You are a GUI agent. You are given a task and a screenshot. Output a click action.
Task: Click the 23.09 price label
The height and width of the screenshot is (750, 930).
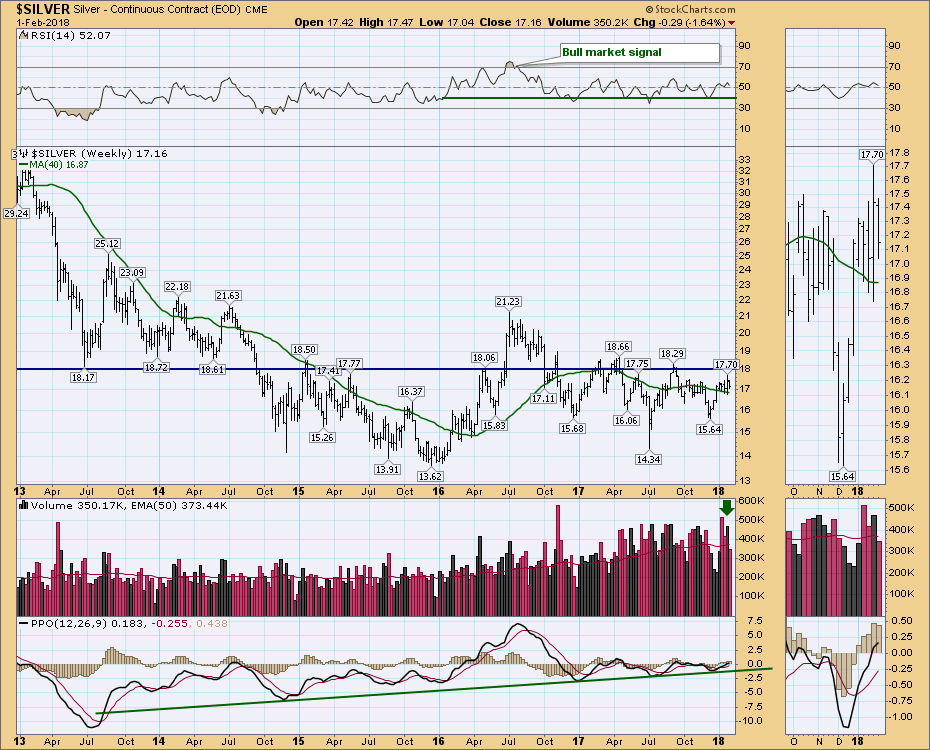132,273
